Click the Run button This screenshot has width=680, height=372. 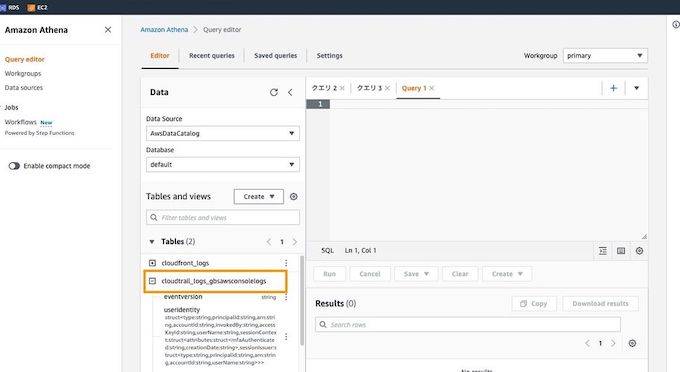coord(330,274)
